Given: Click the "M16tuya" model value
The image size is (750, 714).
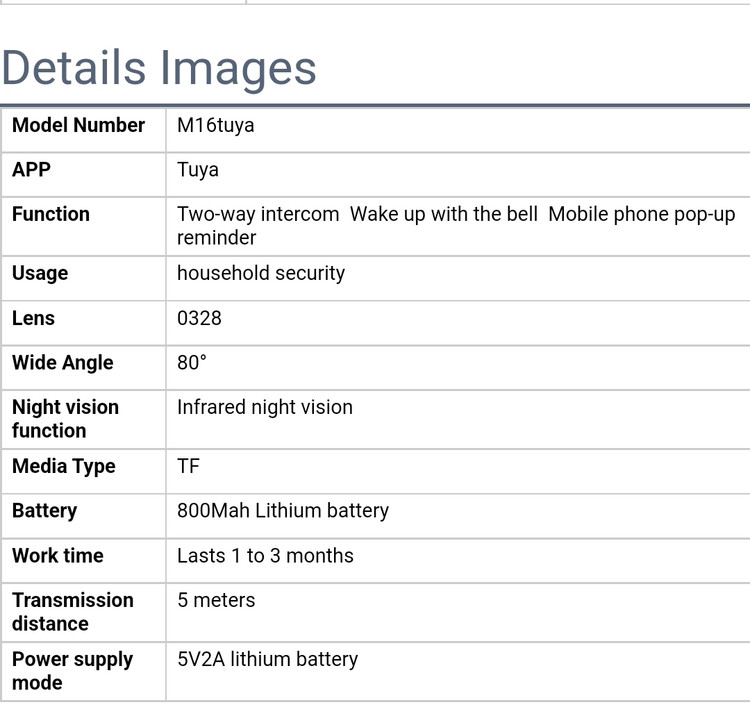Looking at the screenshot, I should tap(215, 126).
